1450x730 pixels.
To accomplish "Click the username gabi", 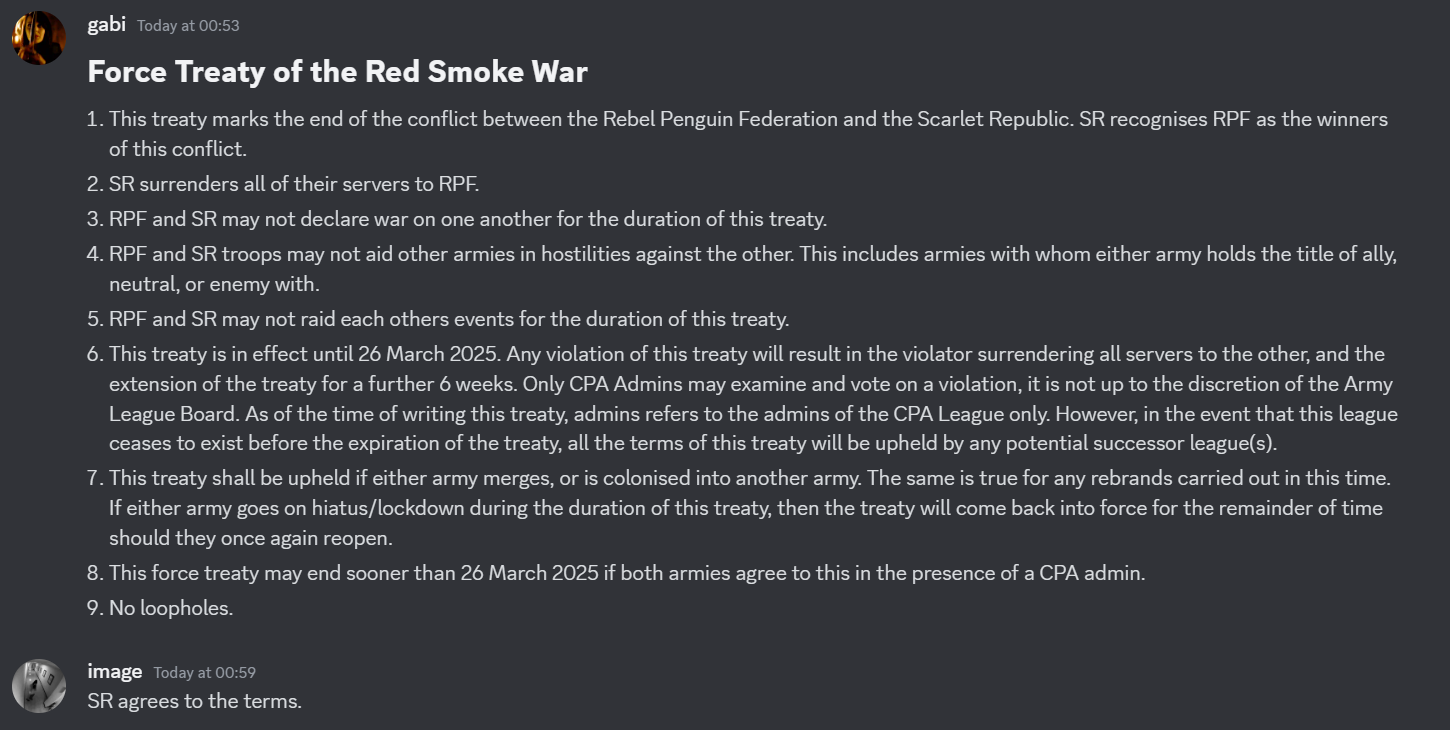I will click(x=106, y=24).
